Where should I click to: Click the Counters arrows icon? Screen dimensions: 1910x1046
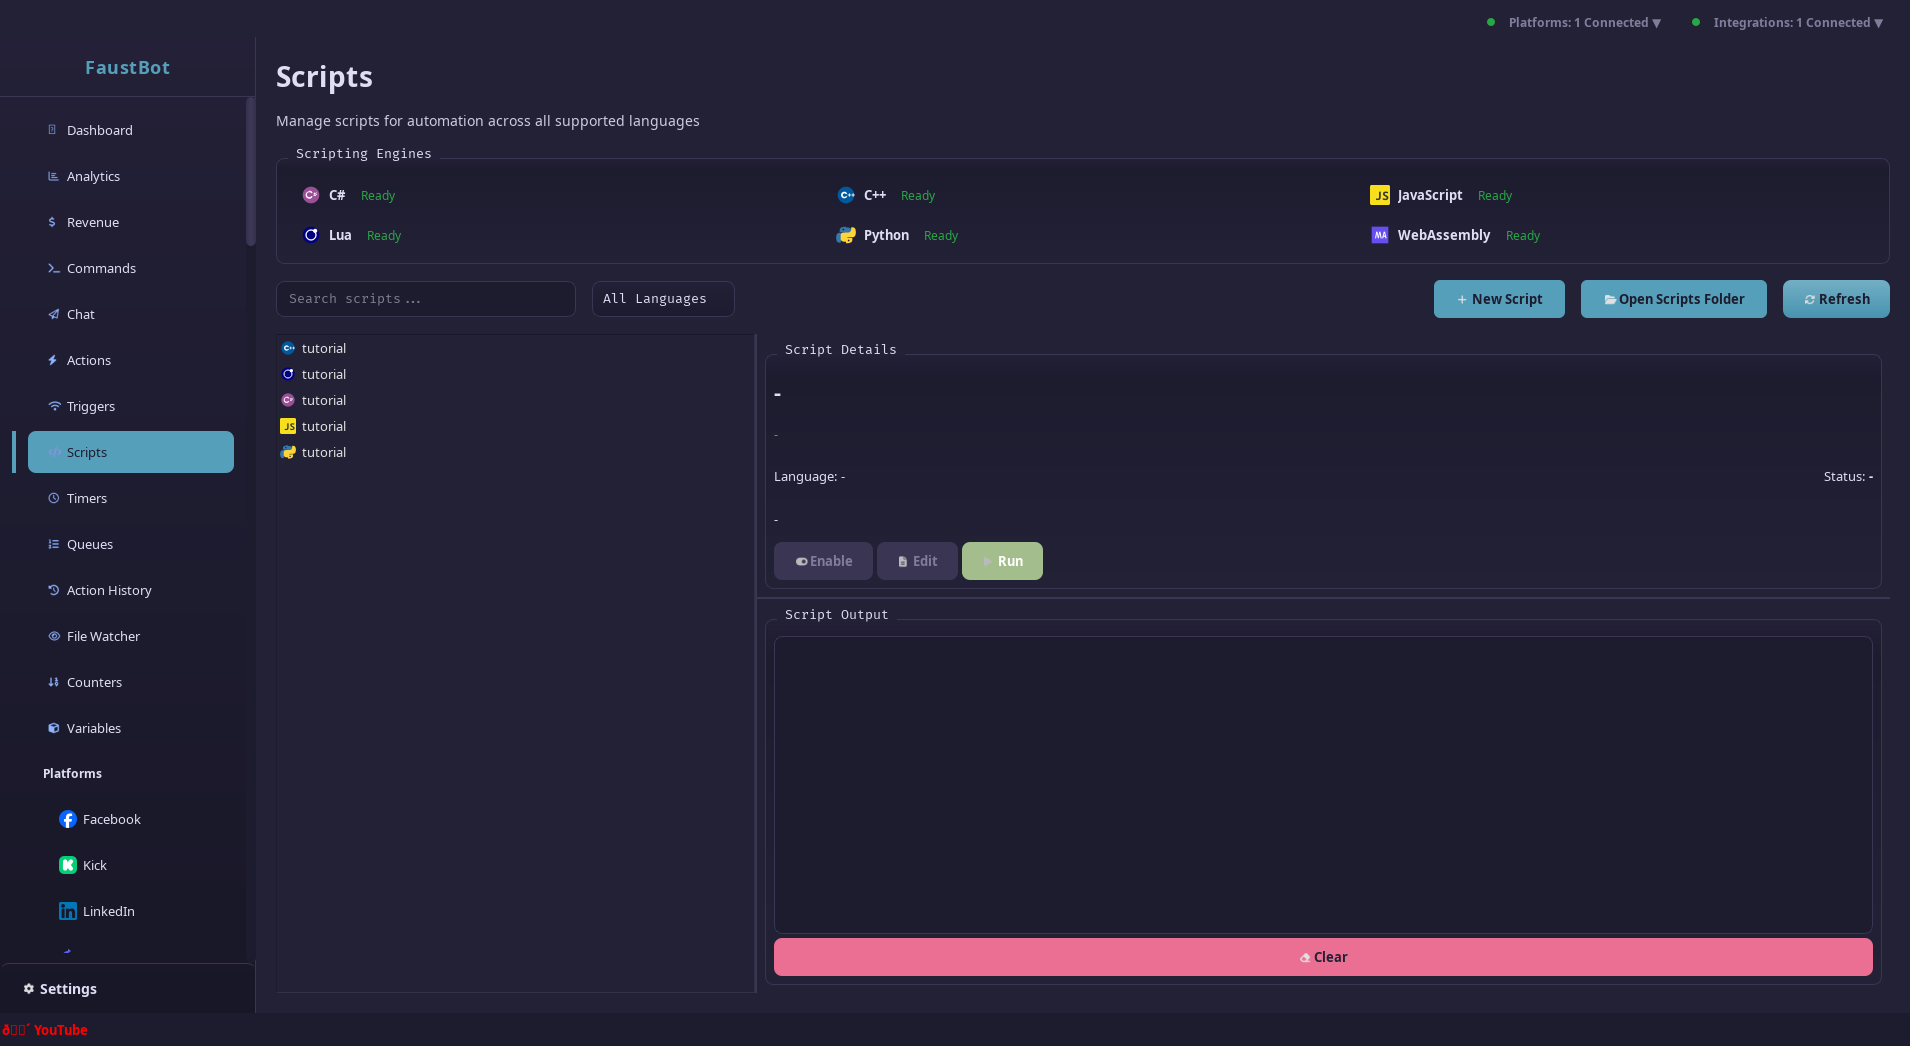53,682
